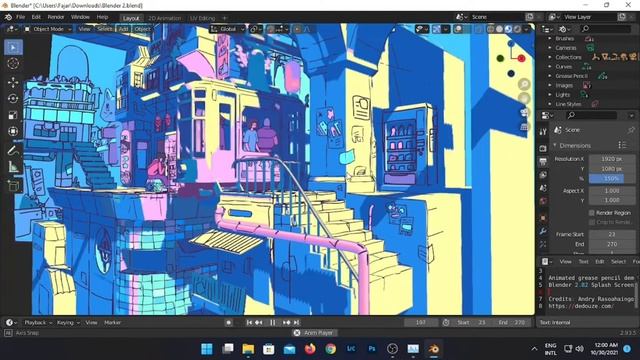640x360 pixels.
Task: Adjust the resolution percentage slider
Action: coord(612,178)
